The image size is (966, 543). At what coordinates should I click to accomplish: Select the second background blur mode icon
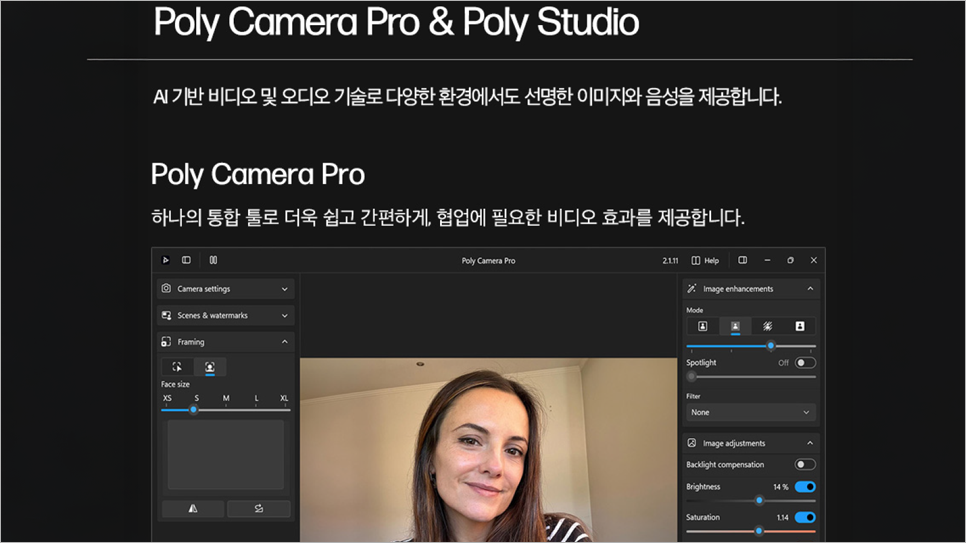click(x=735, y=326)
